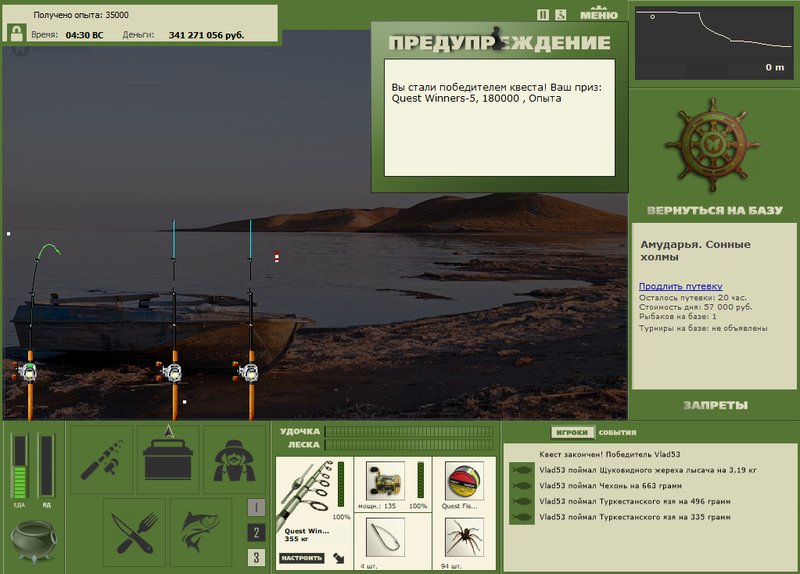Screen dimensions: 800x574
Task: Open the caught fish keepnet icon
Action: [201, 532]
